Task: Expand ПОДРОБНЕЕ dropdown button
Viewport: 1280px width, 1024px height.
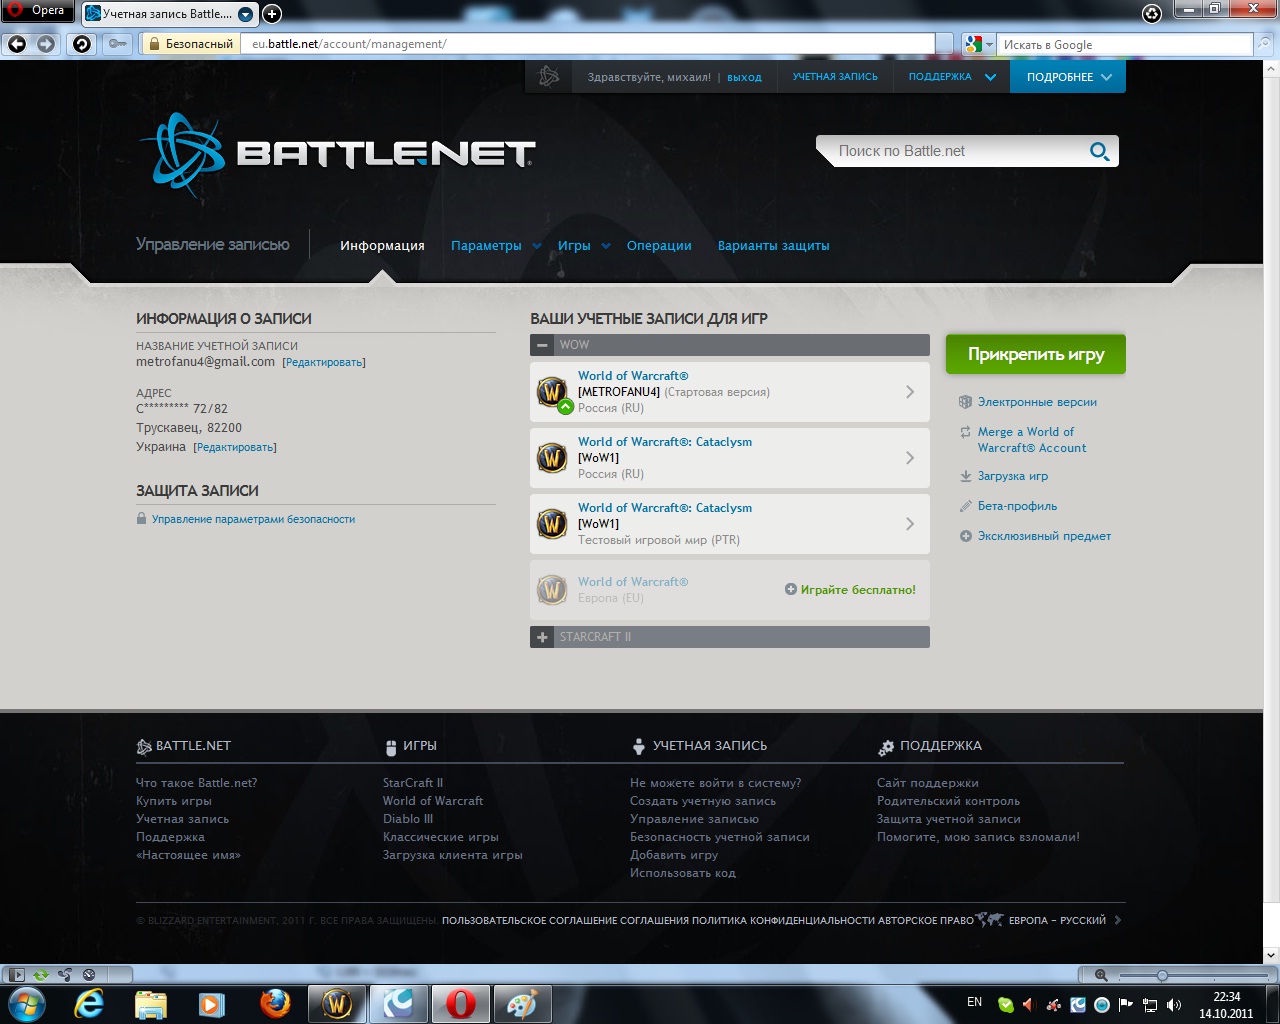Action: [x=1068, y=77]
